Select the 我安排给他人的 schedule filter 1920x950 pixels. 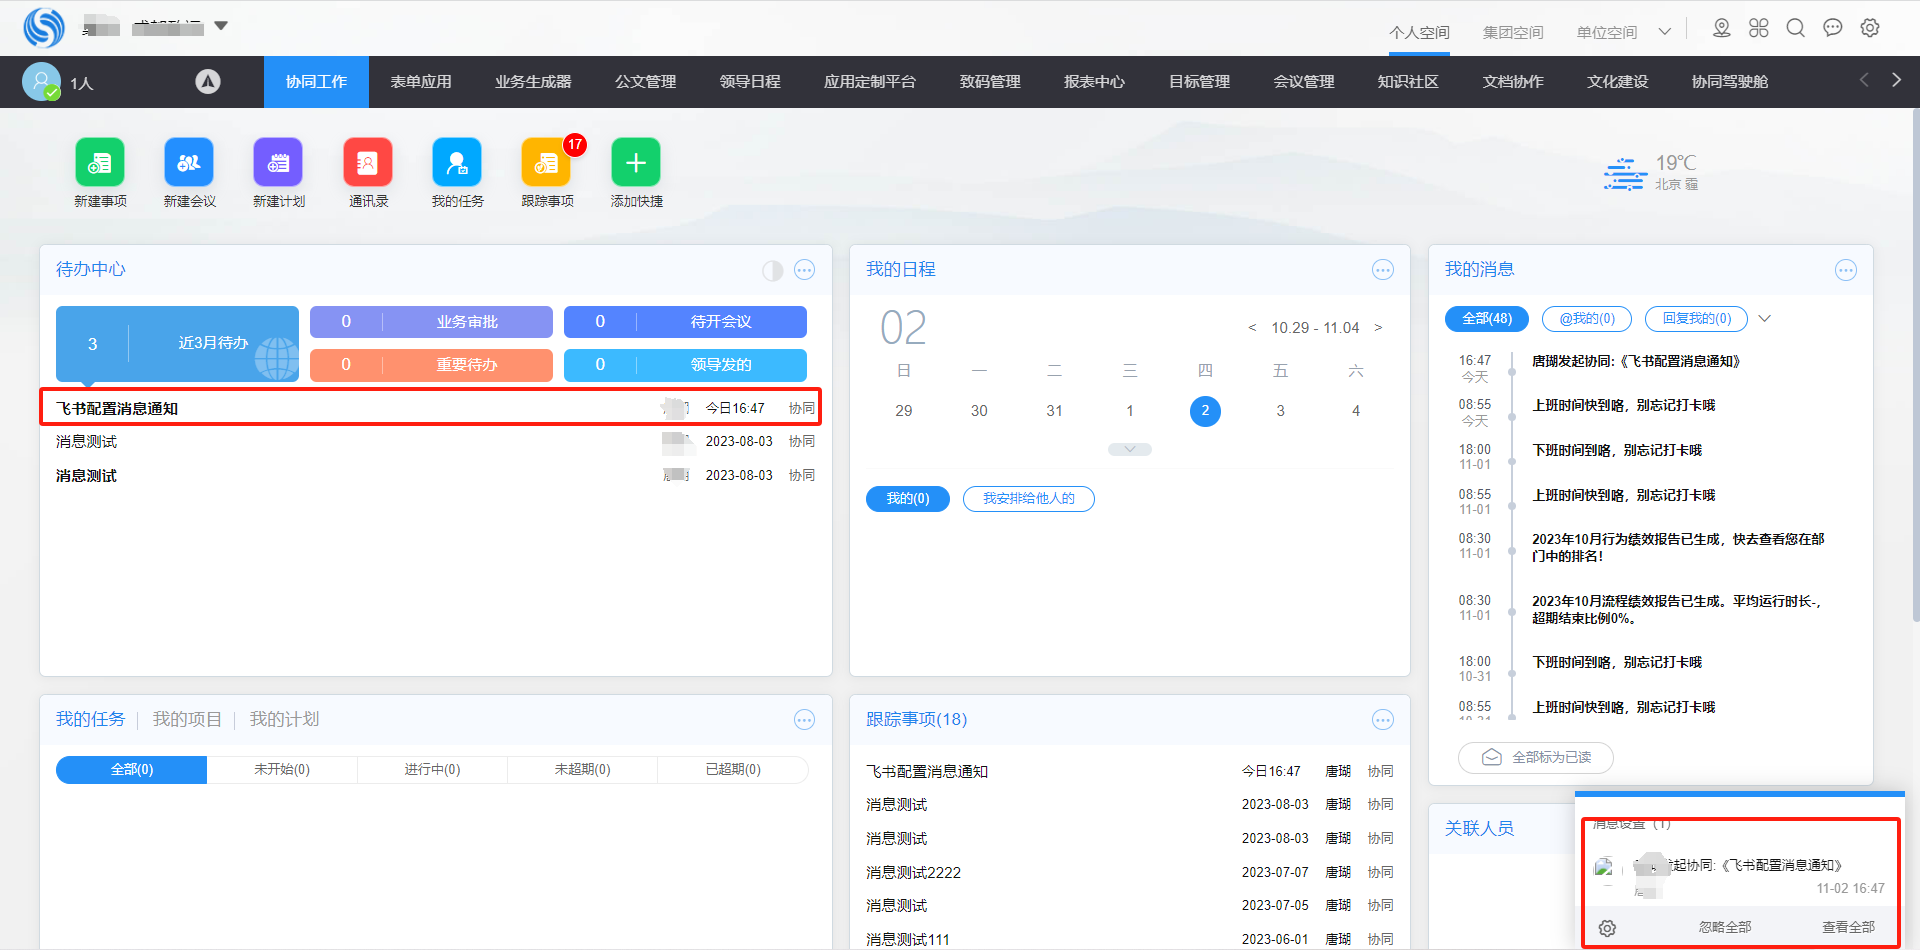pos(1028,499)
